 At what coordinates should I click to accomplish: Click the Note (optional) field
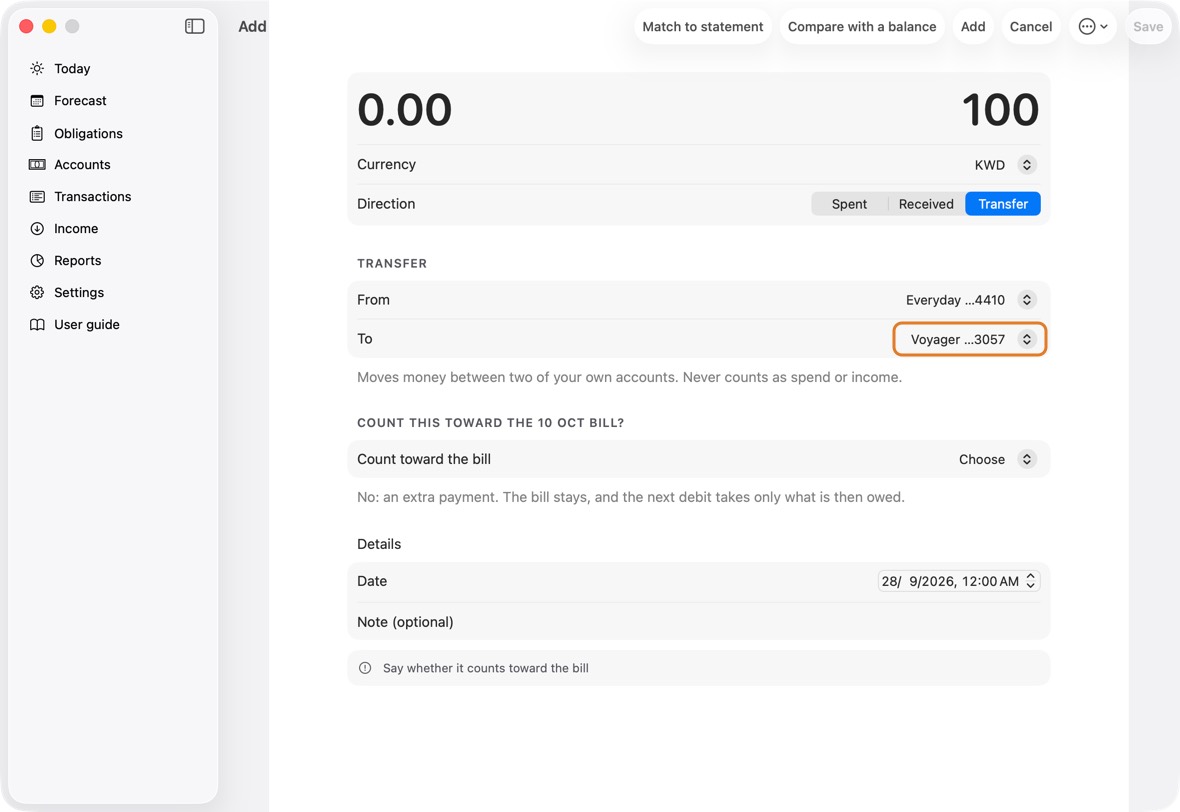(x=698, y=622)
